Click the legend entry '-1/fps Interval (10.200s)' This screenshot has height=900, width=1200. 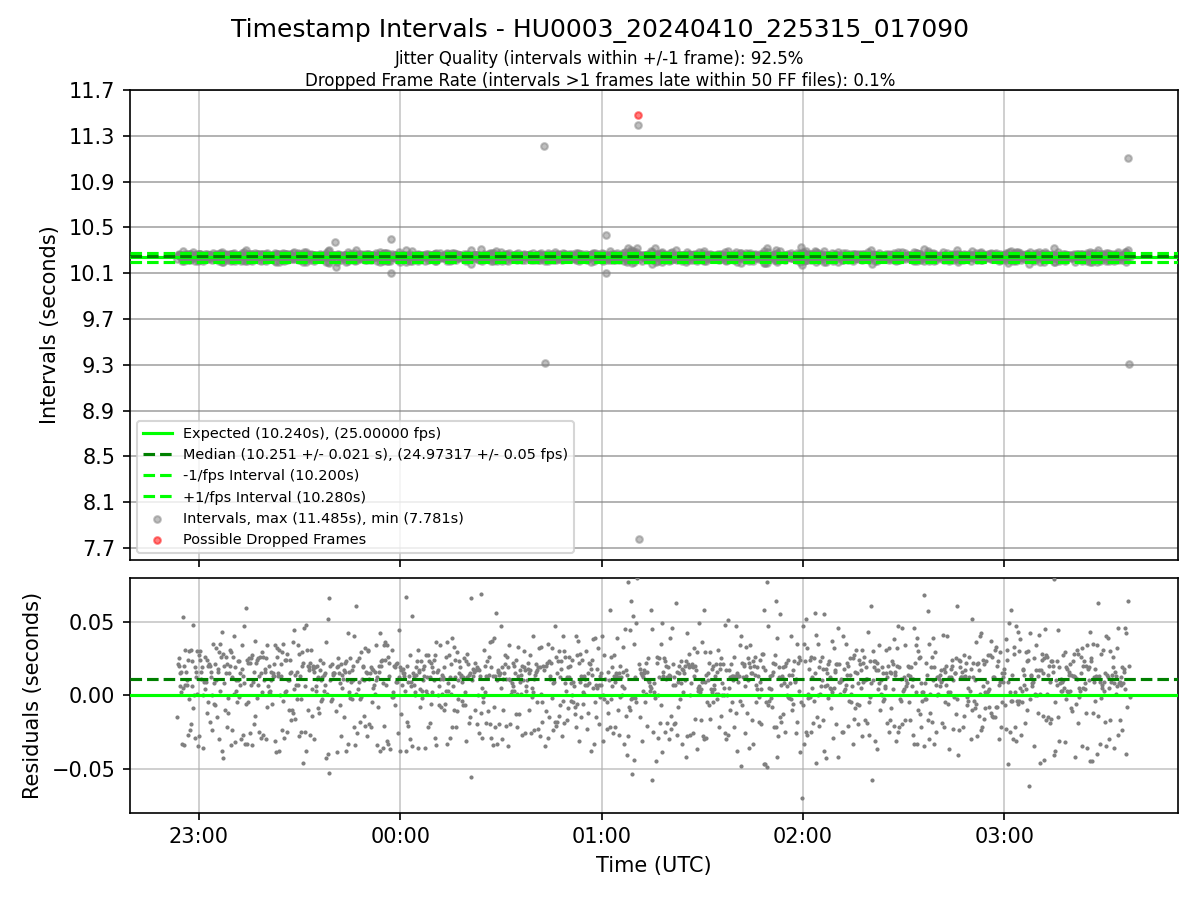click(x=271, y=475)
